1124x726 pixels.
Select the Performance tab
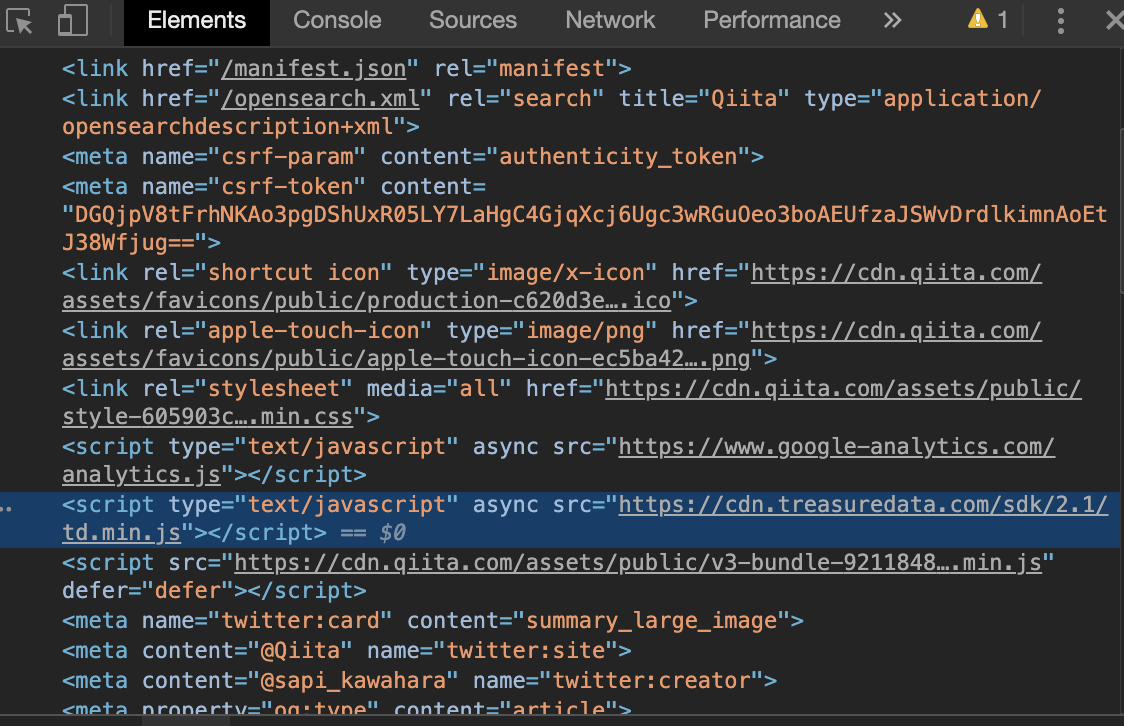(x=771, y=20)
